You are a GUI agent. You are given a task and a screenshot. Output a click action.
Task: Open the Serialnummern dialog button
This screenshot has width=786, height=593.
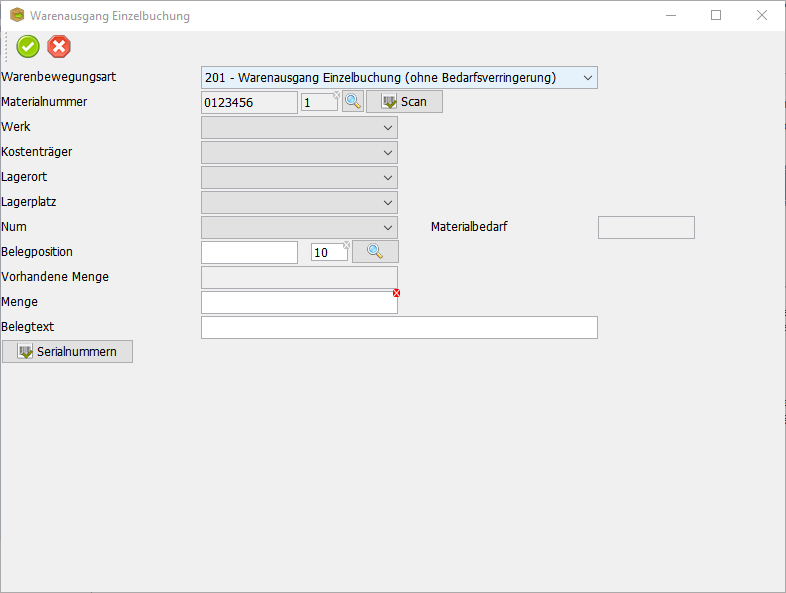click(67, 352)
